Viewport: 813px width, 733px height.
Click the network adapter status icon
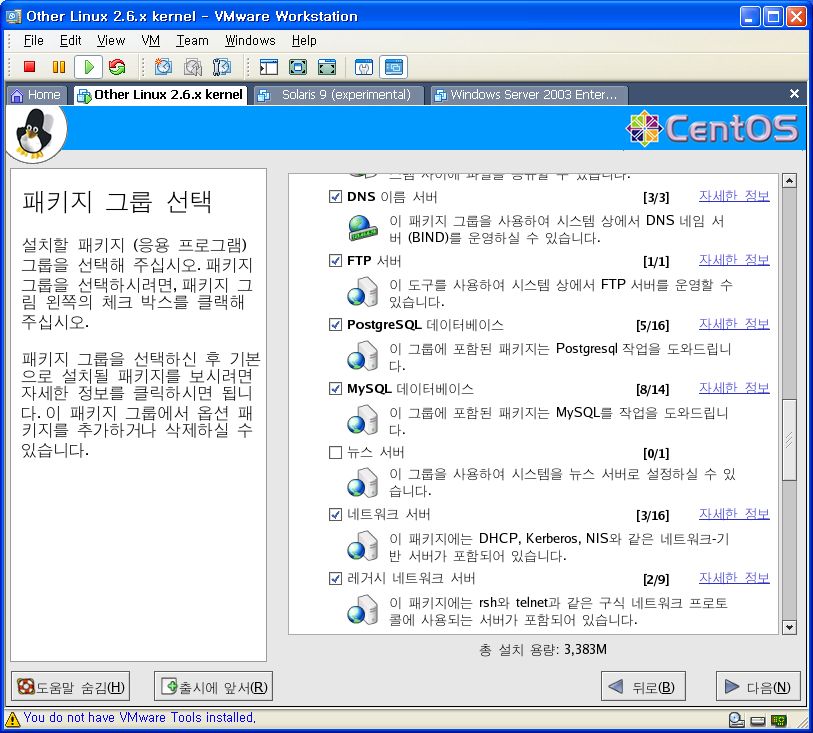(x=777, y=719)
